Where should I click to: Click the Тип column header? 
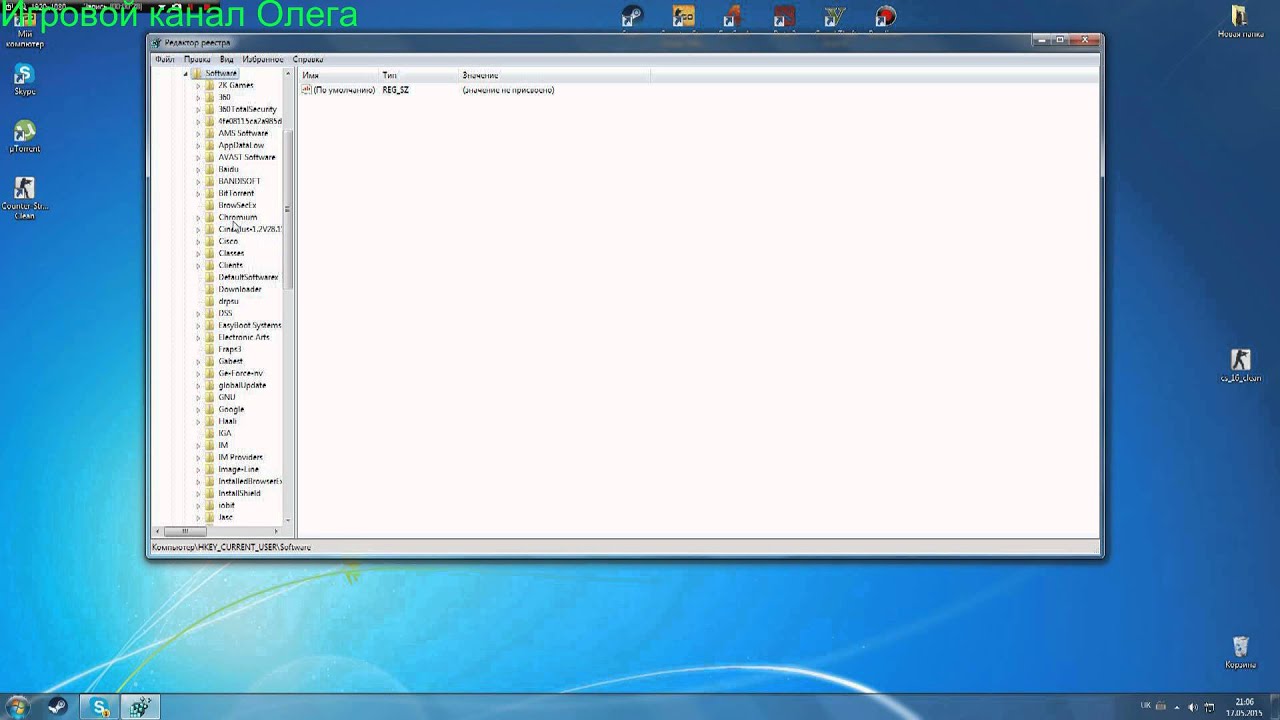tap(419, 75)
